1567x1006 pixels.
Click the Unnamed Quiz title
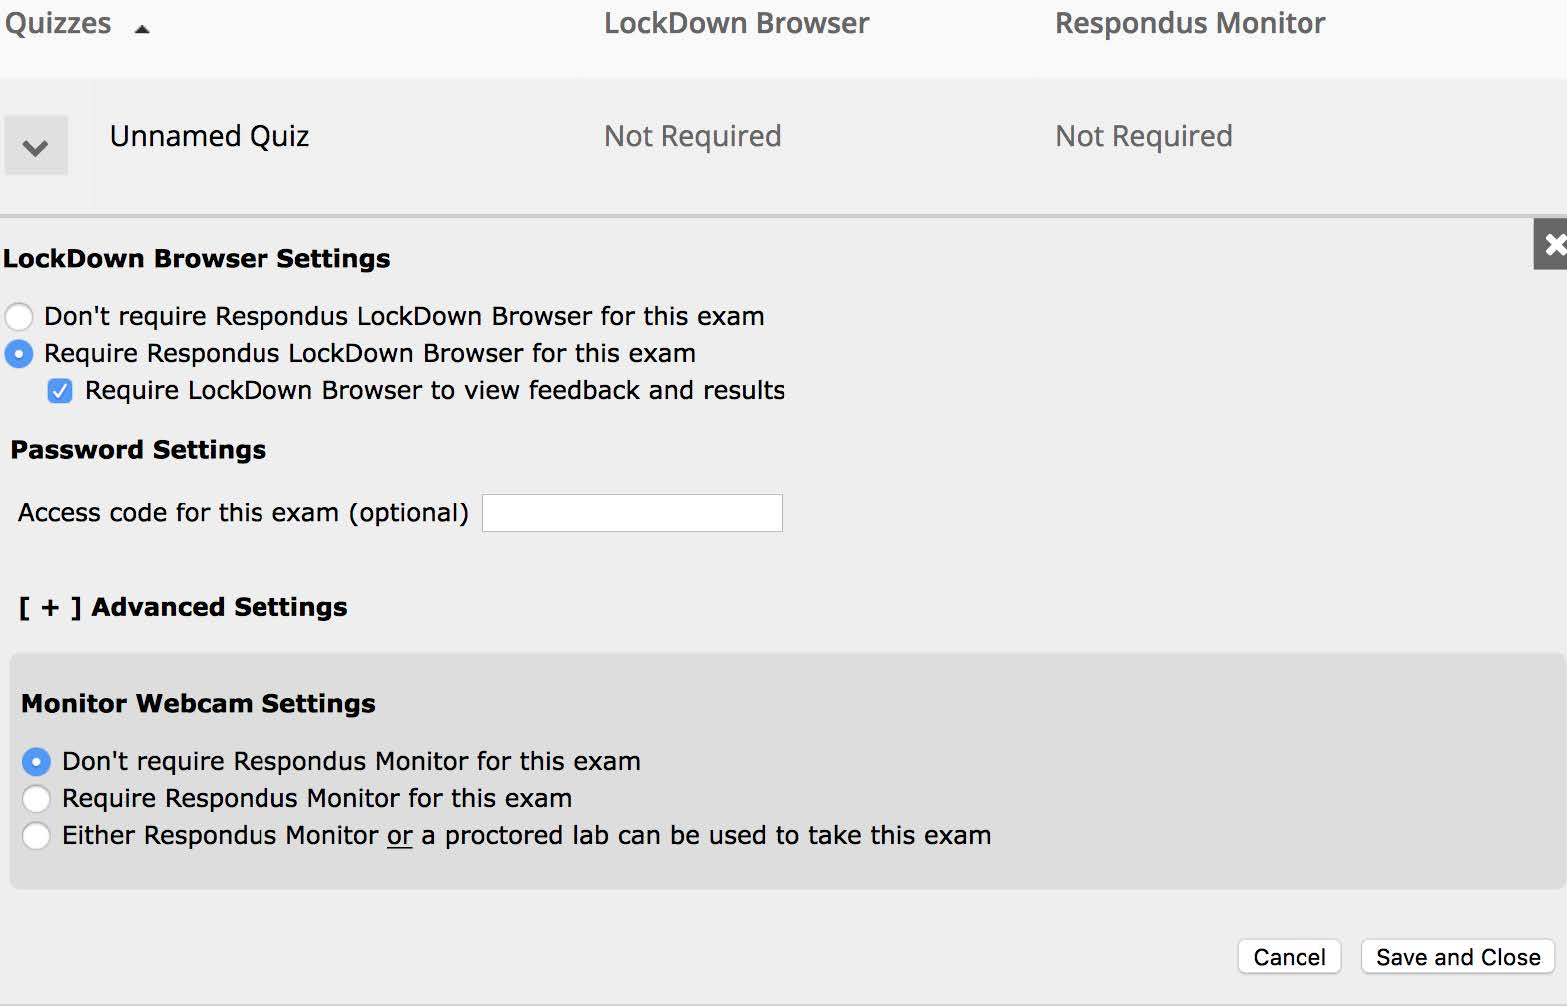[209, 136]
